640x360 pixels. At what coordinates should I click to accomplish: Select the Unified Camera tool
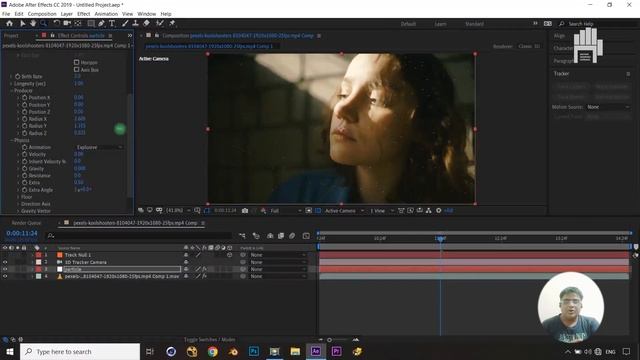click(67, 24)
